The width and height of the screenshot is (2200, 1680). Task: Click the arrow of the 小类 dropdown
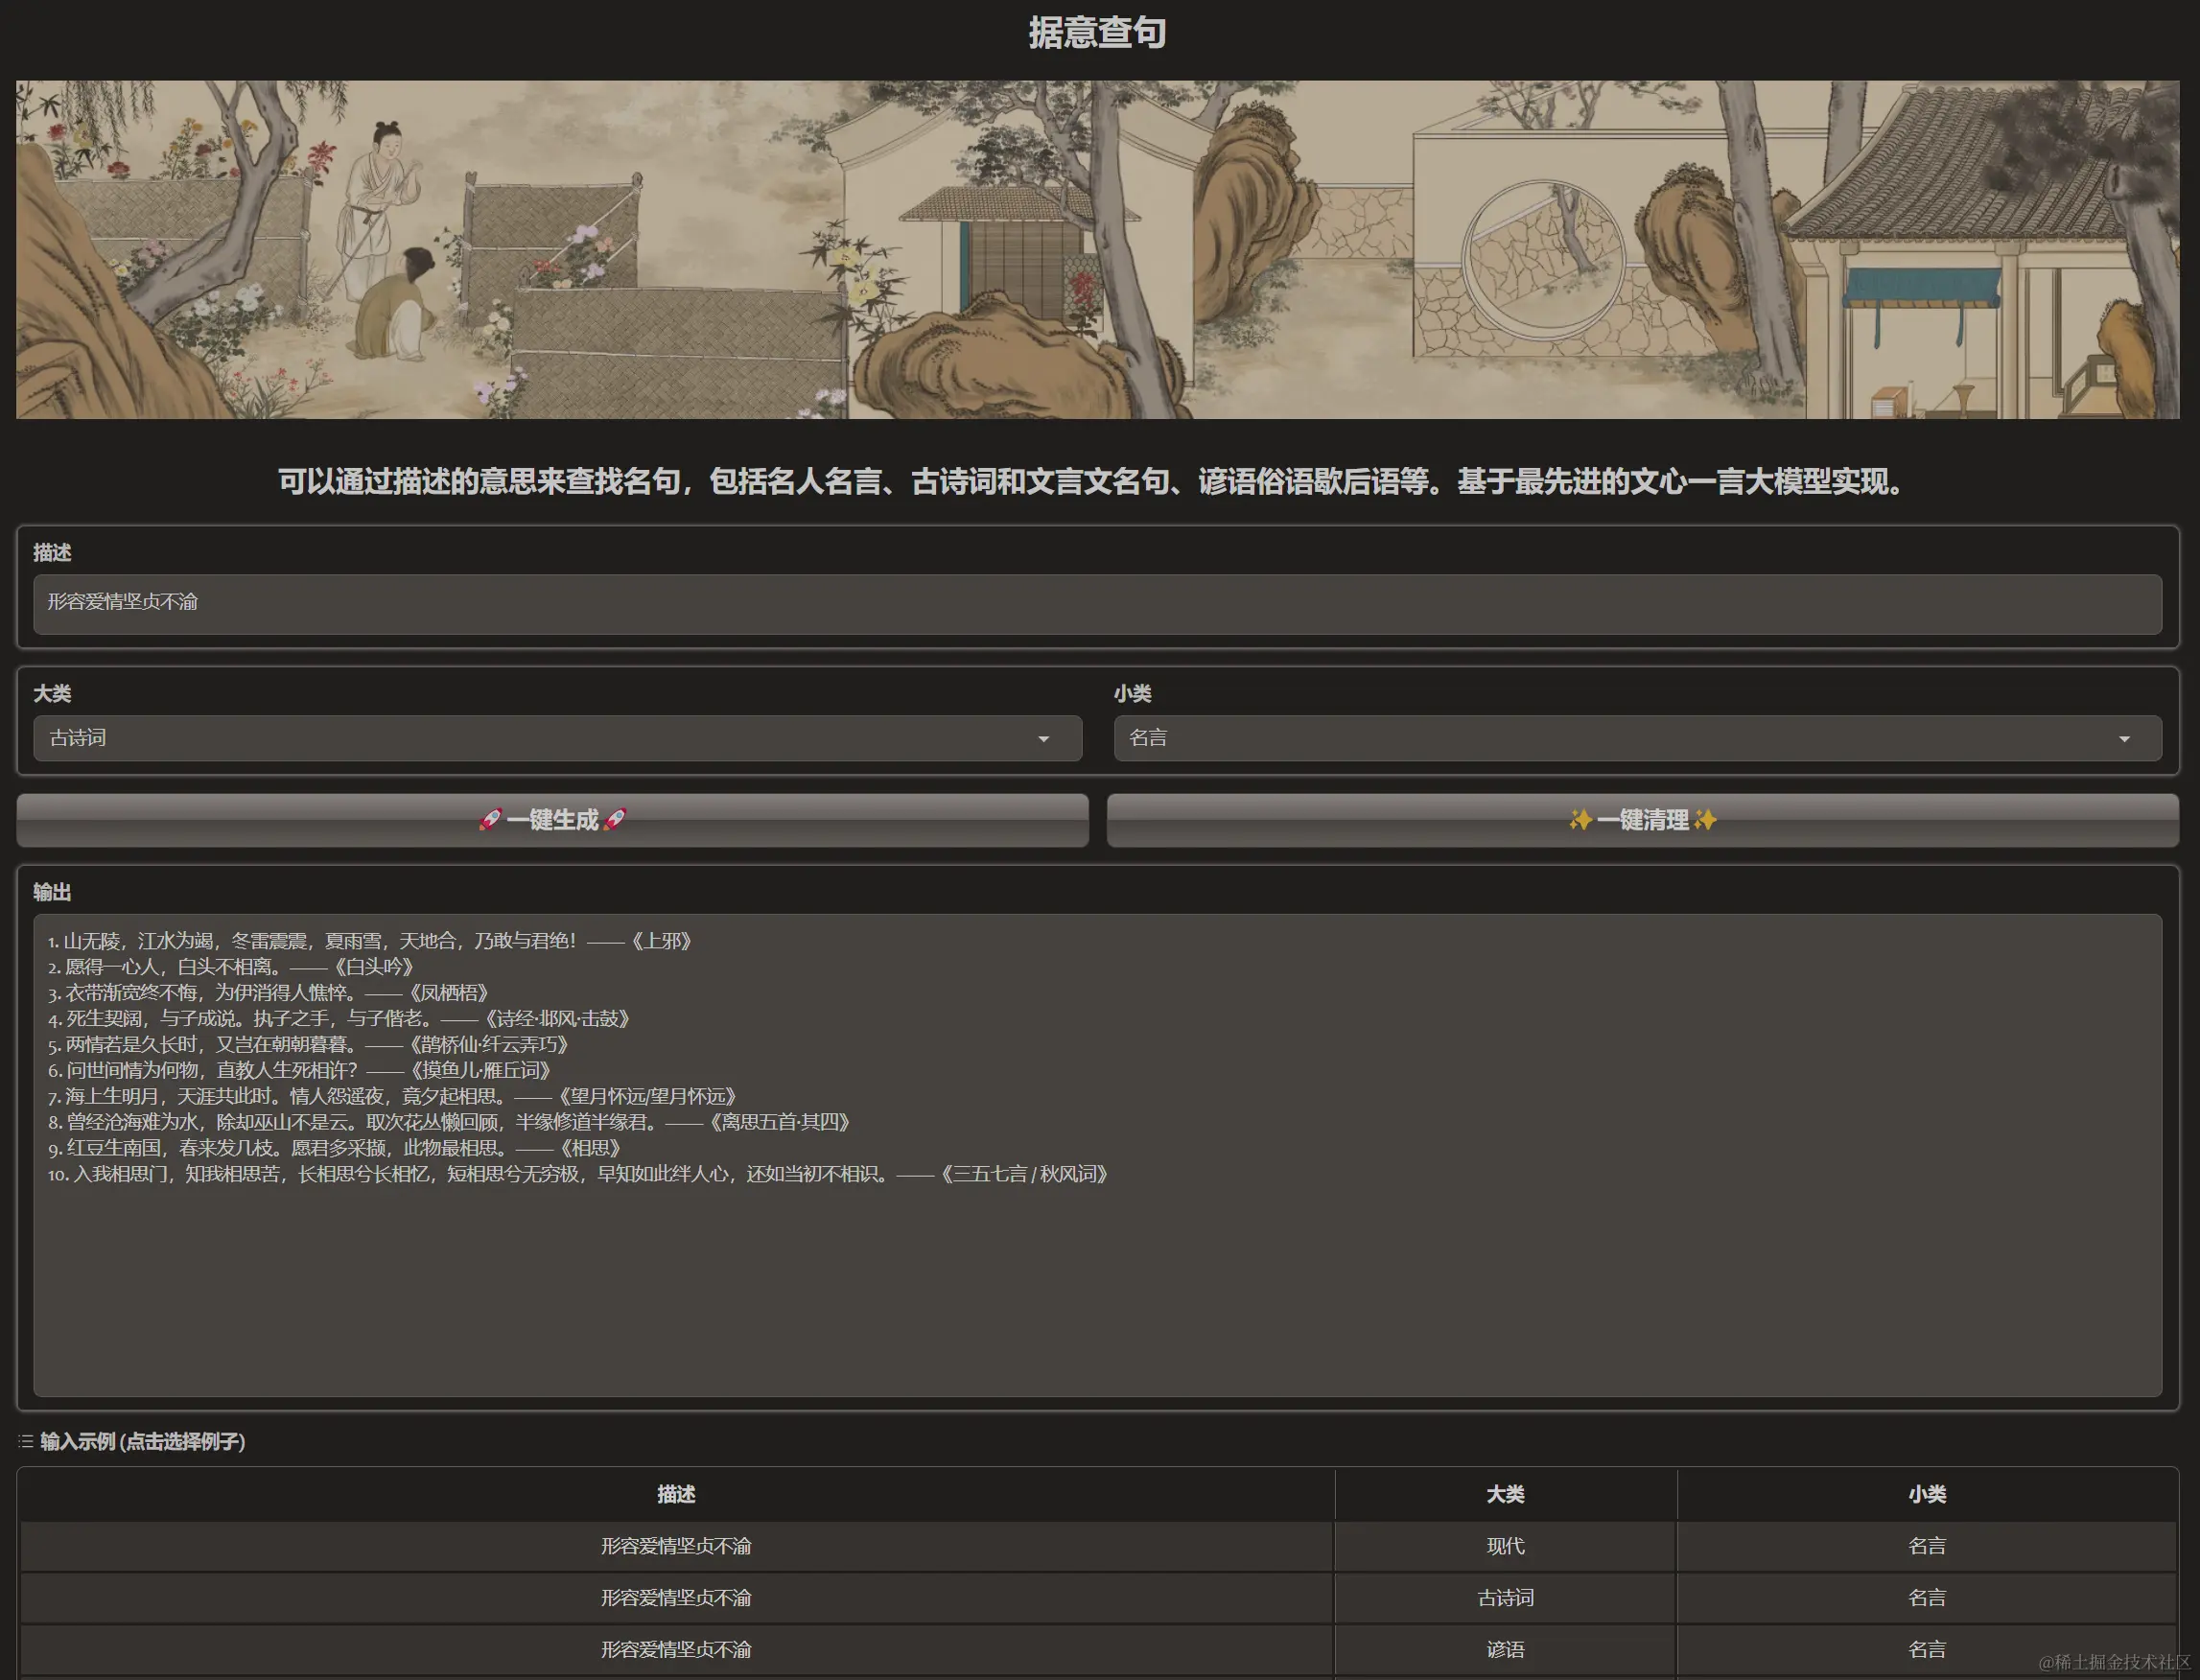(x=2124, y=739)
